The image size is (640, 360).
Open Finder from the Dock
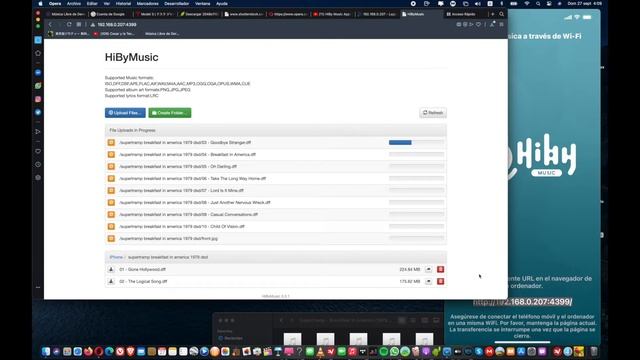pos(46,351)
